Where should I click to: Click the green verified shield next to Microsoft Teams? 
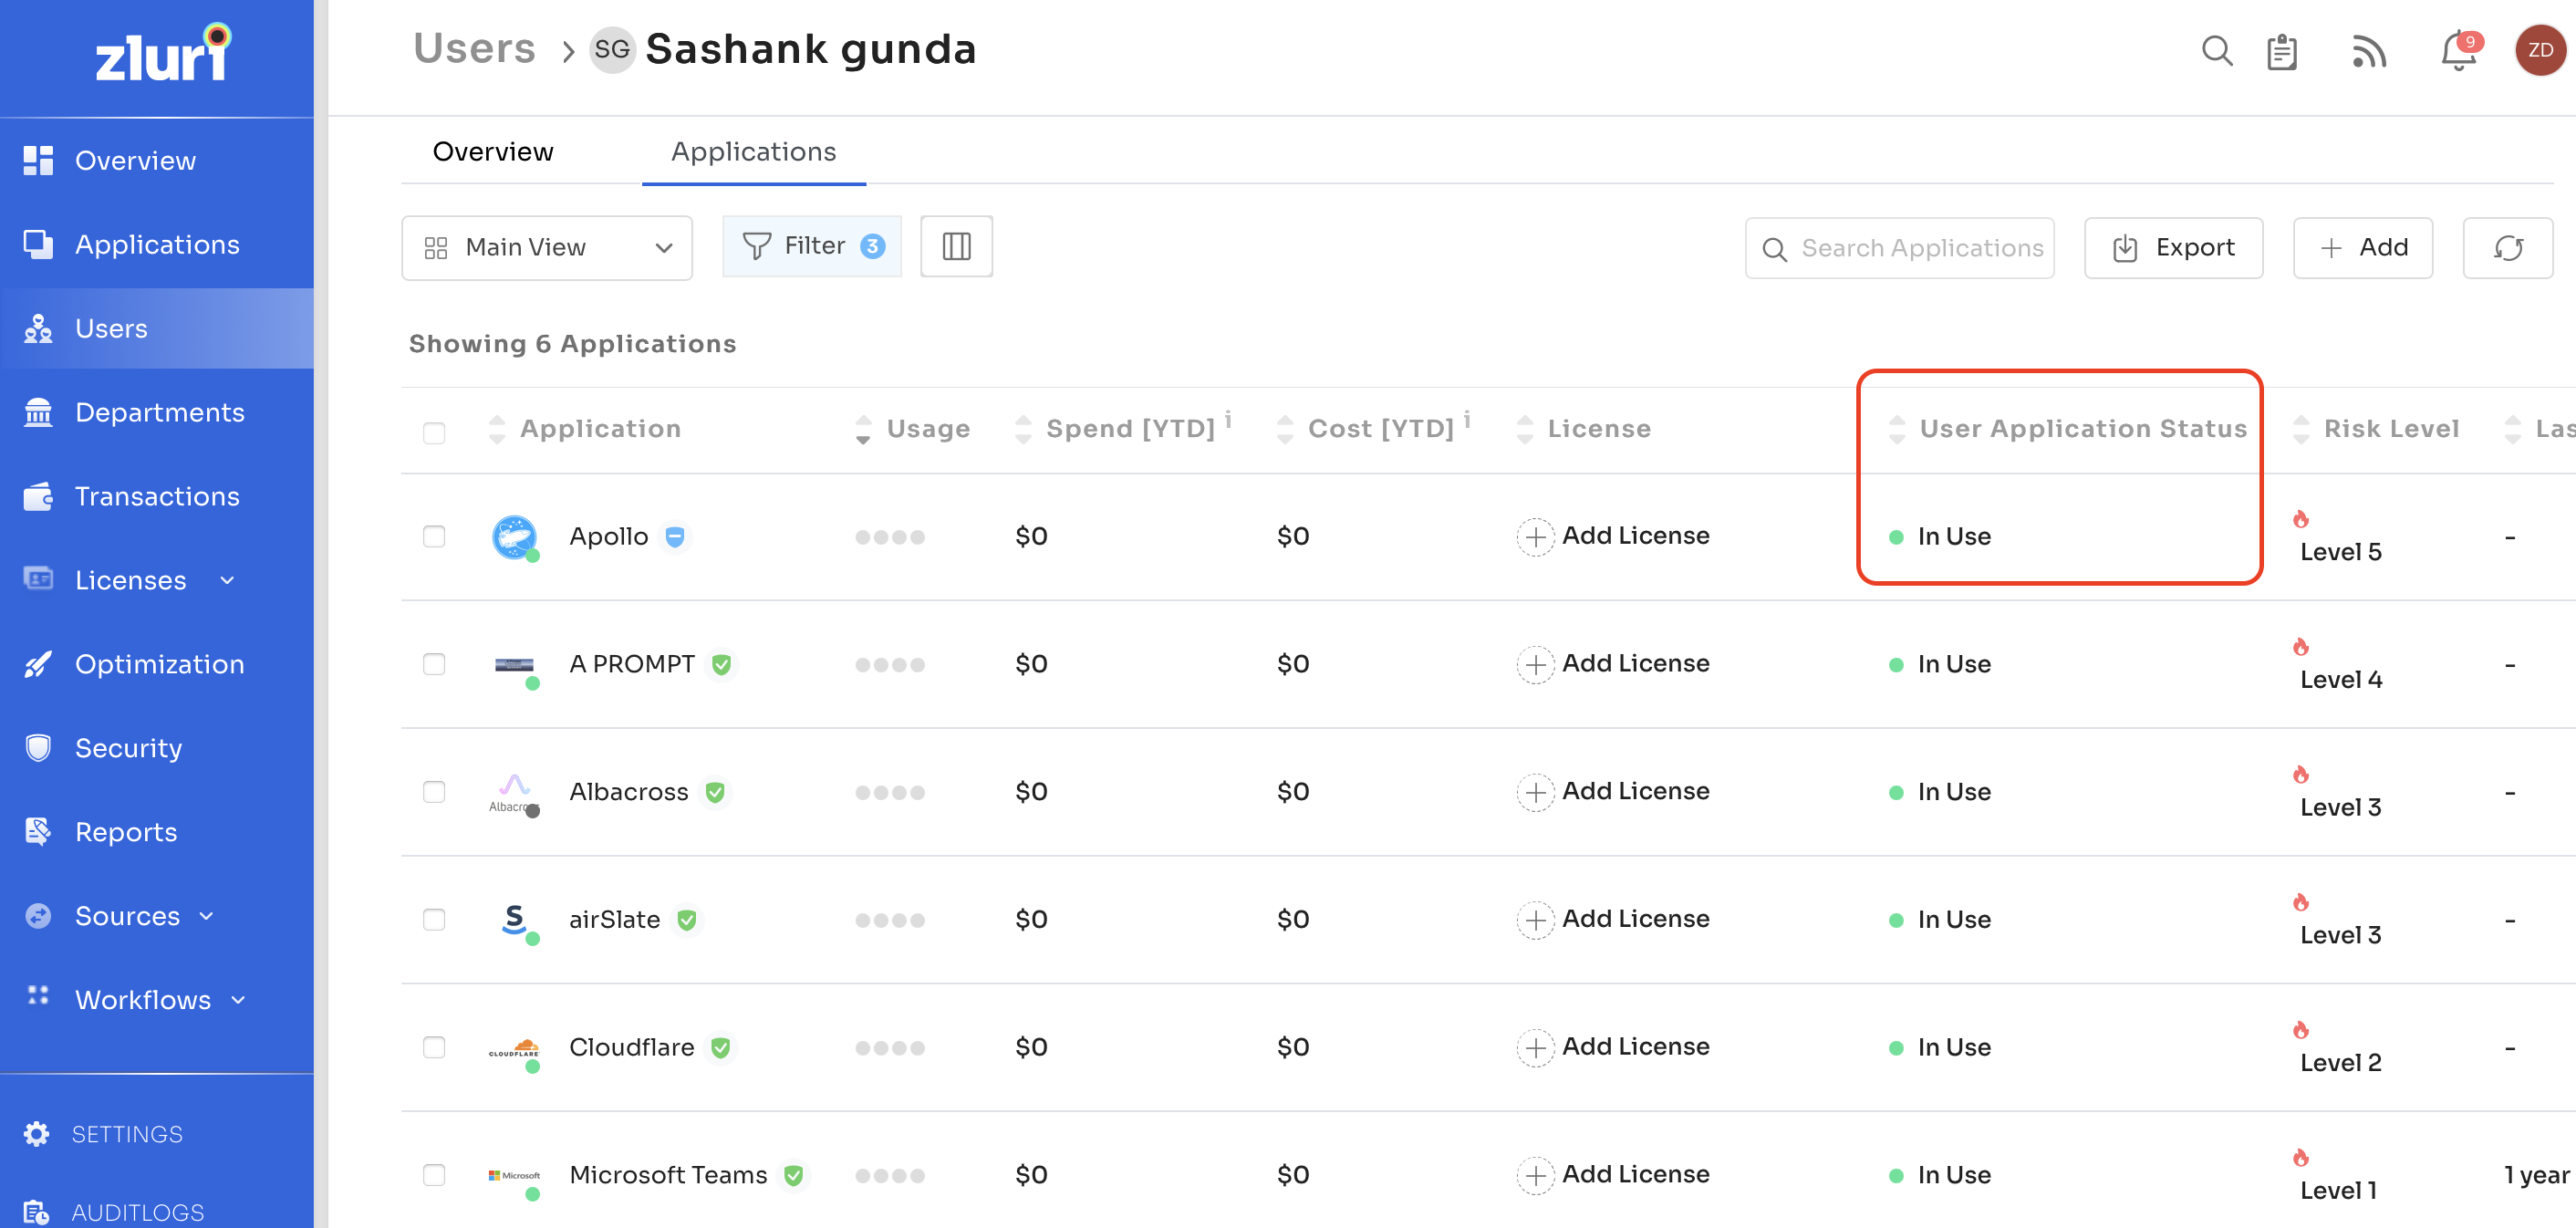click(x=793, y=1175)
